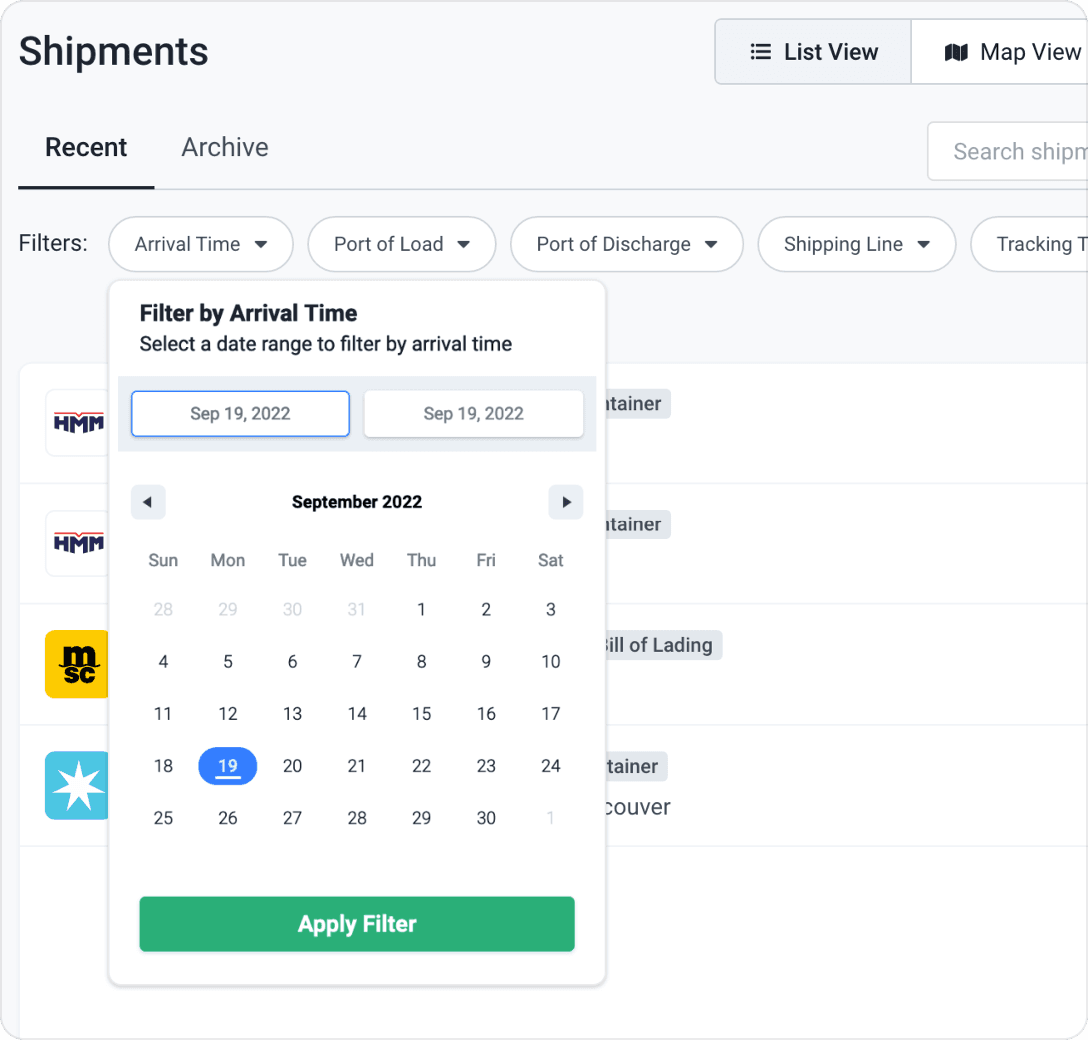Click the MSC shipping line logo
The height and width of the screenshot is (1040, 1088).
point(77,664)
